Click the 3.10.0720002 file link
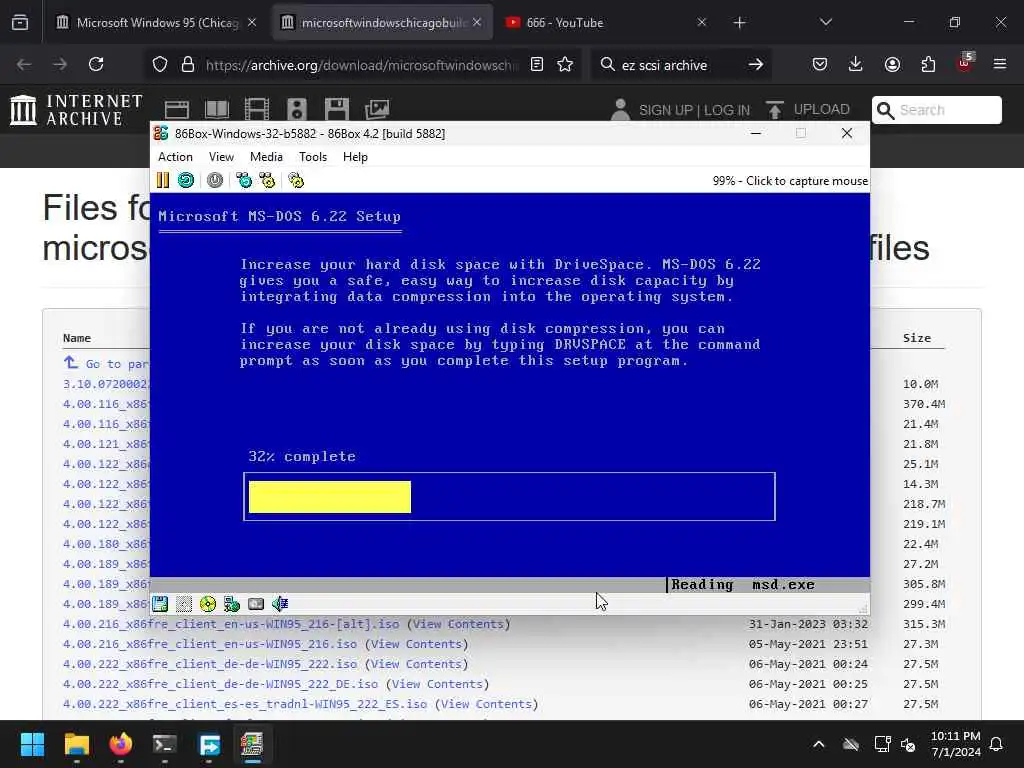The height and width of the screenshot is (768, 1024). 106,384
